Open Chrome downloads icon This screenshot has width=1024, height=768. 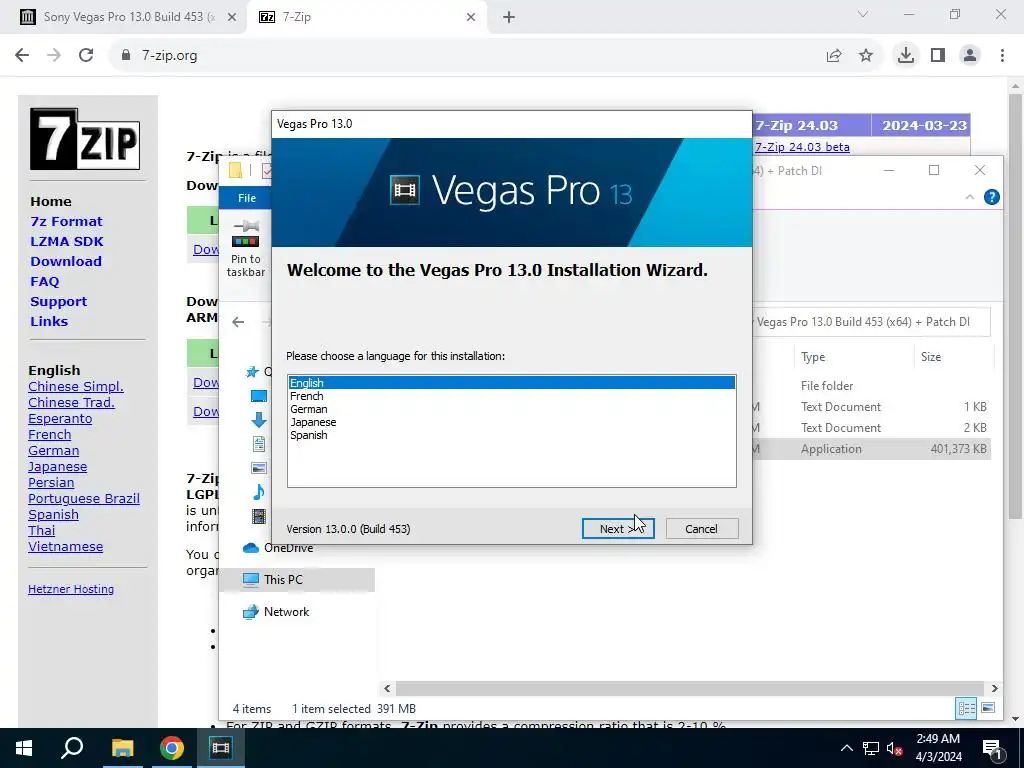click(905, 56)
